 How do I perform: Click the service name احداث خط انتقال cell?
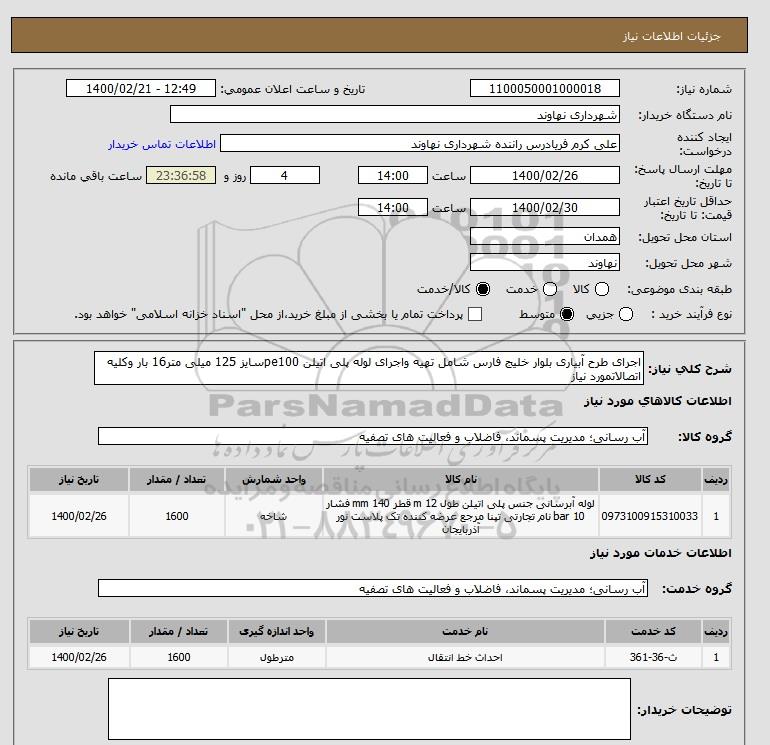pyautogui.click(x=465, y=657)
